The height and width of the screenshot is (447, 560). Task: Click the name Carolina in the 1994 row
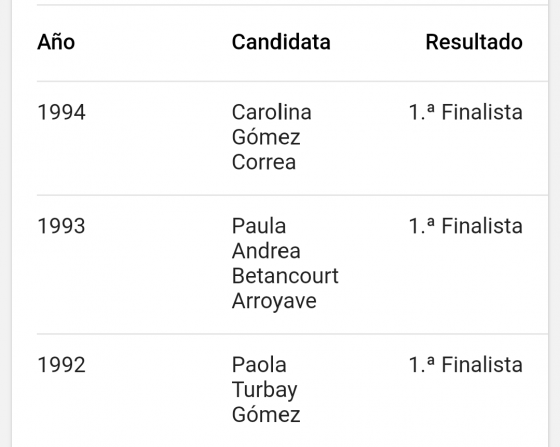point(272,112)
